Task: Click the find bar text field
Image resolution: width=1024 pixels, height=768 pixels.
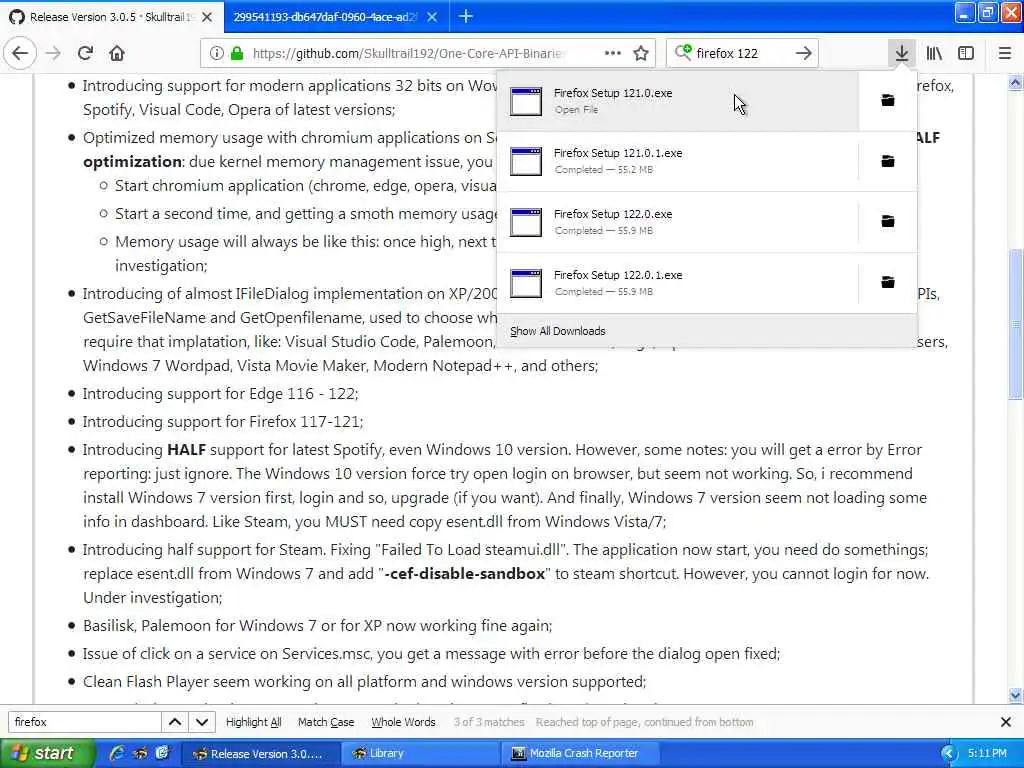Action: coord(85,722)
